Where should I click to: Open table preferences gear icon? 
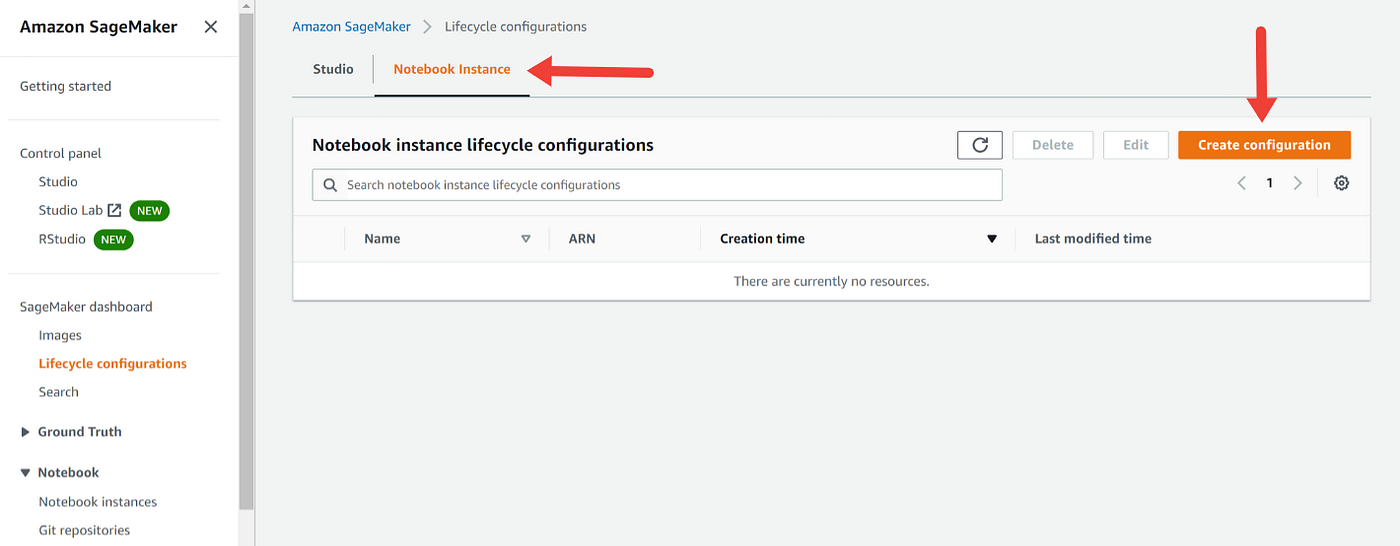coord(1342,183)
